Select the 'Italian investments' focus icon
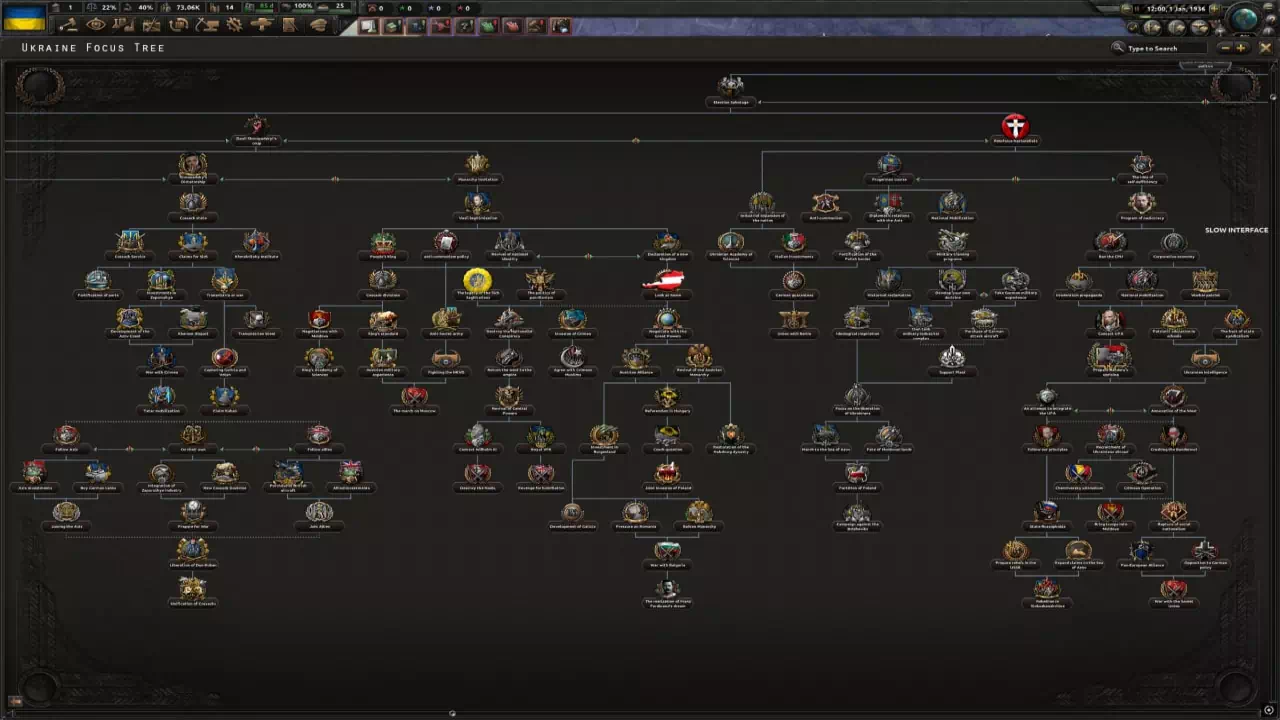 click(793, 242)
